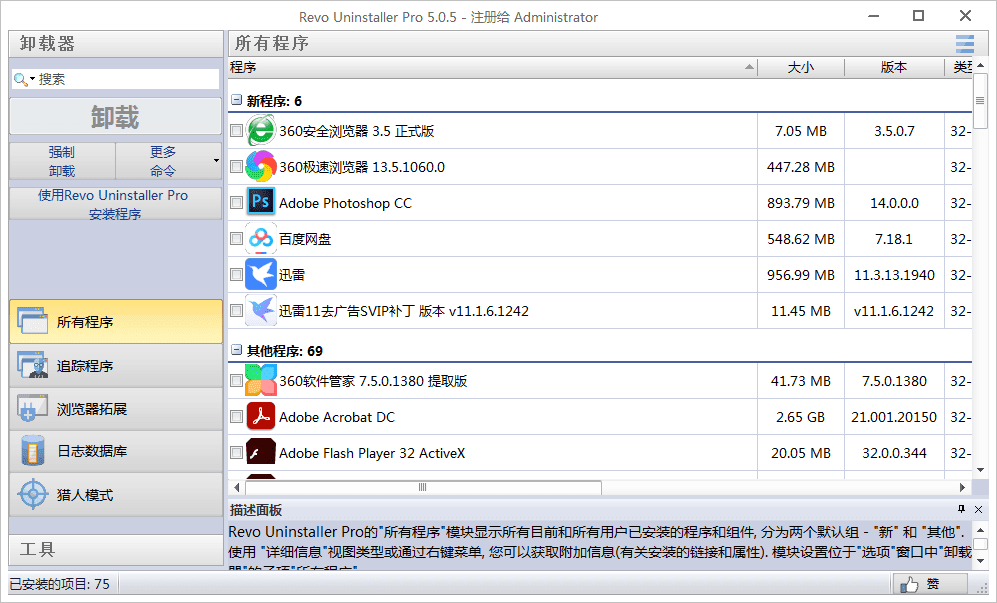Image resolution: width=997 pixels, height=603 pixels.
Task: Collapse the 新程序: 6 group
Action: (237, 100)
